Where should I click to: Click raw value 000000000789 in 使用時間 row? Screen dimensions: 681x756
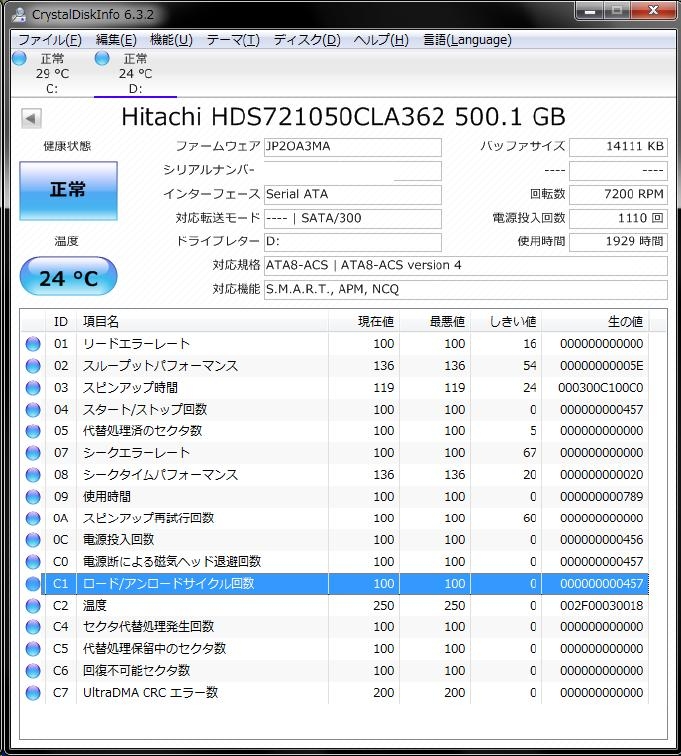click(x=601, y=497)
